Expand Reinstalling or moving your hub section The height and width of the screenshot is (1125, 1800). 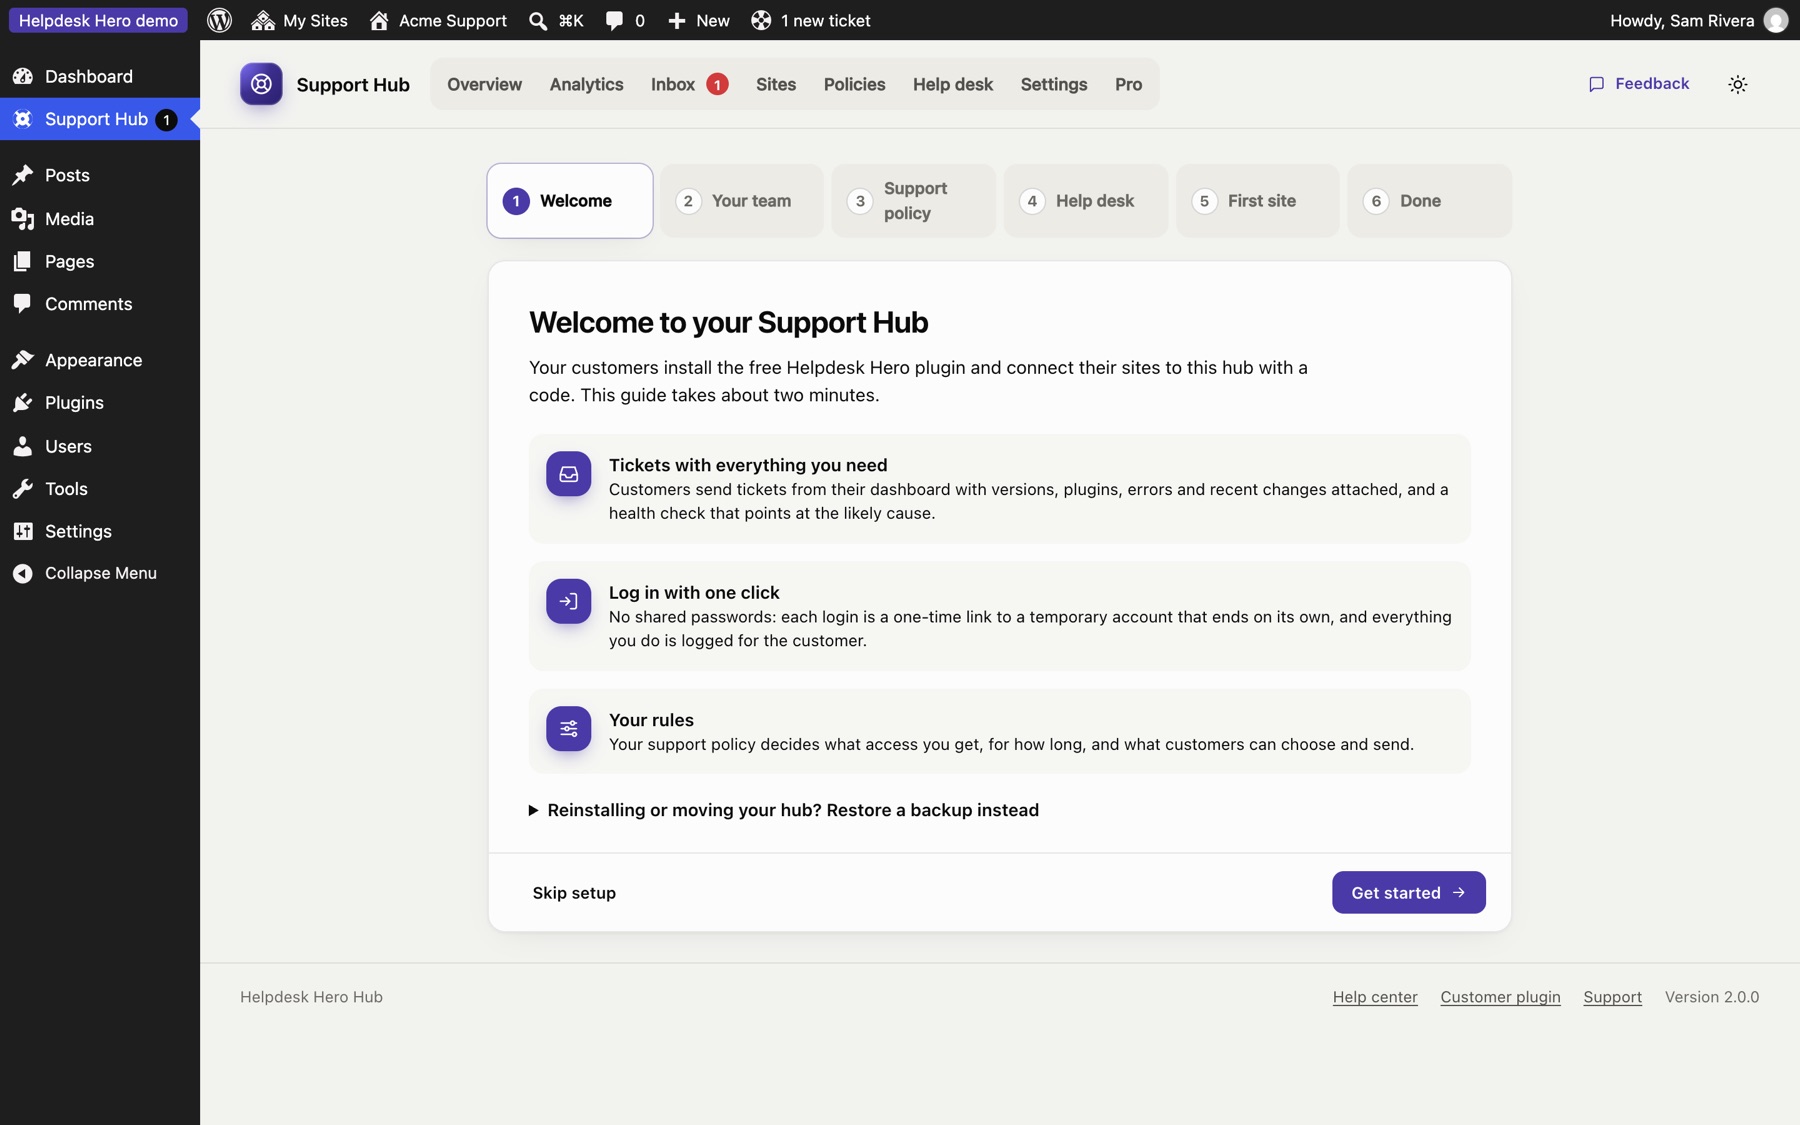pyautogui.click(x=784, y=810)
